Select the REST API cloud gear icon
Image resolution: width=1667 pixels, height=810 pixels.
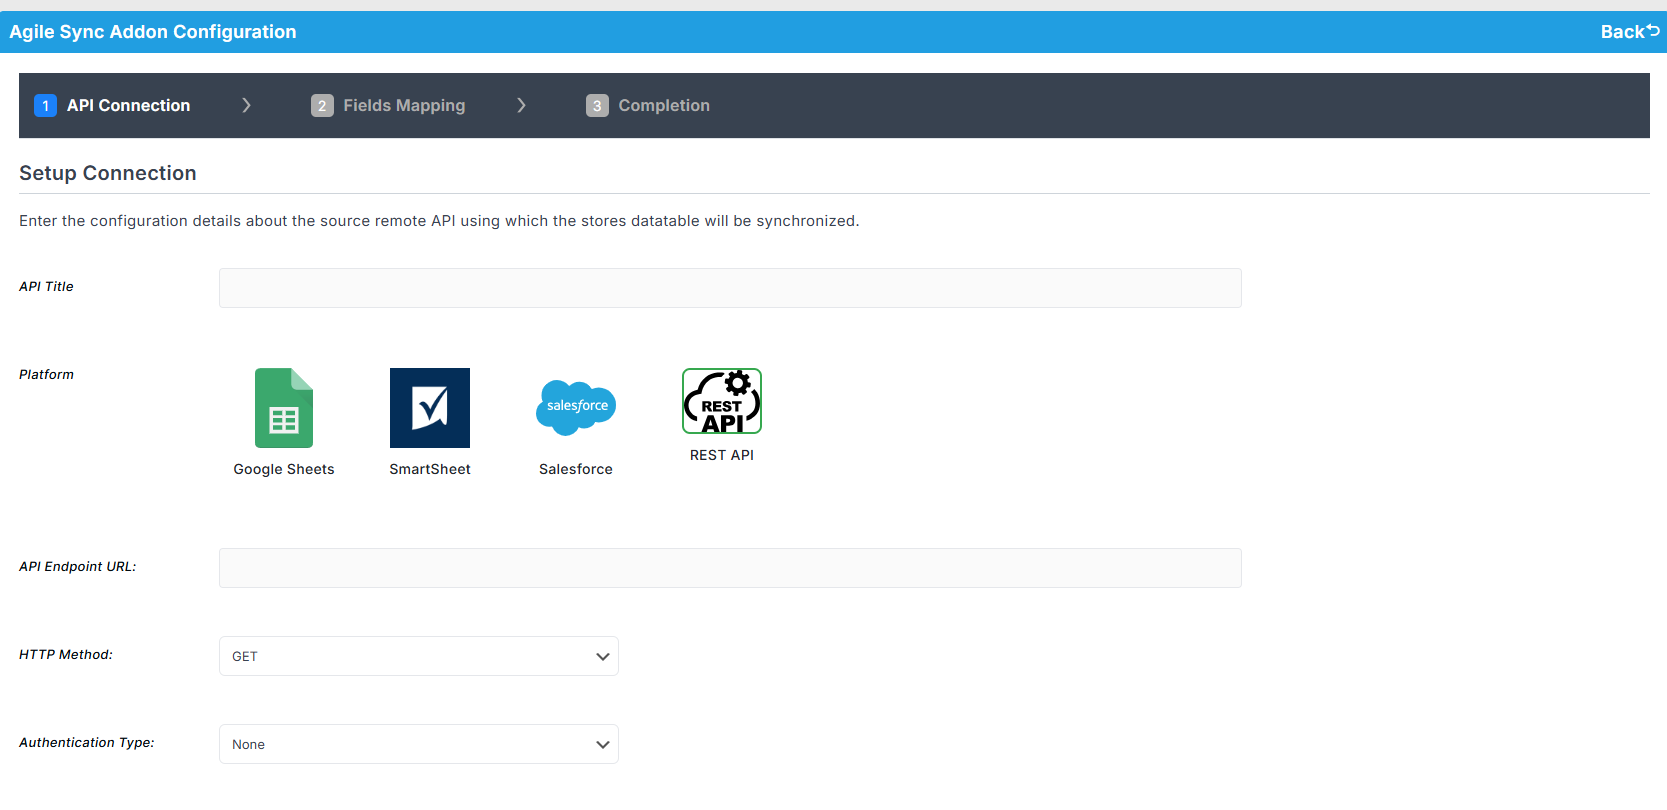722,401
